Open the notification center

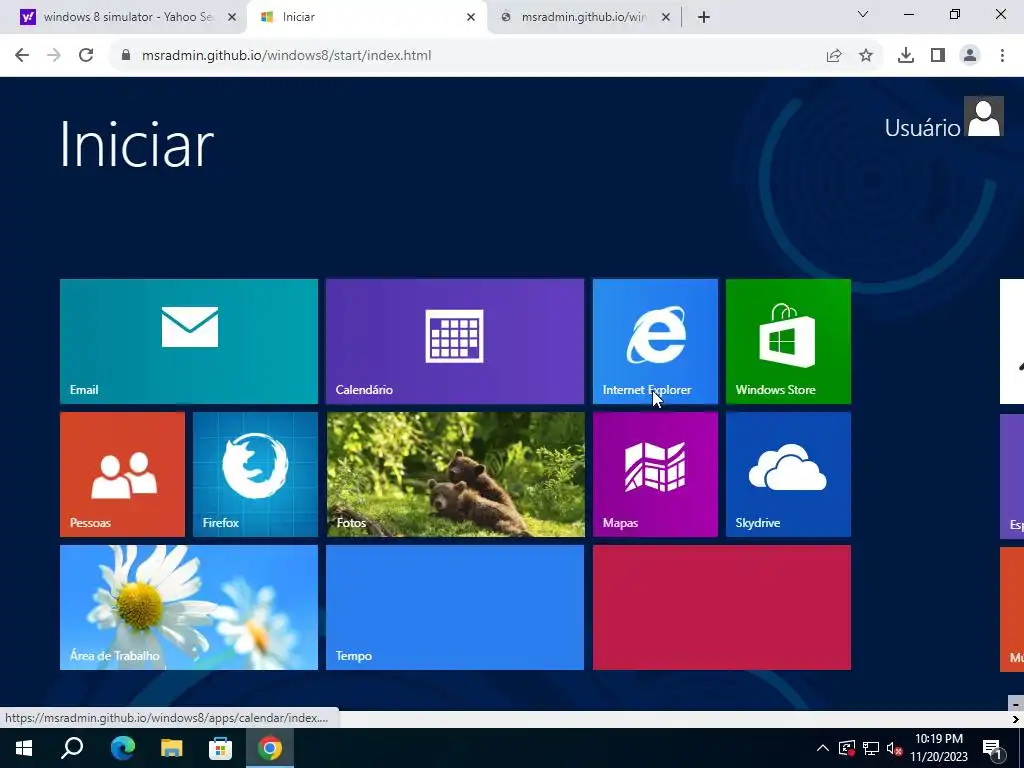993,748
